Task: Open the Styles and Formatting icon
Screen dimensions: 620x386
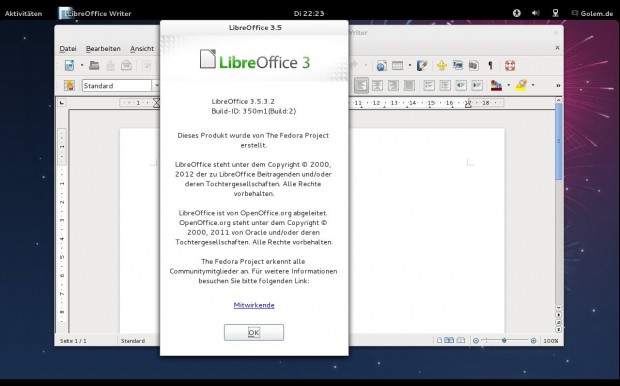Action: (69, 85)
